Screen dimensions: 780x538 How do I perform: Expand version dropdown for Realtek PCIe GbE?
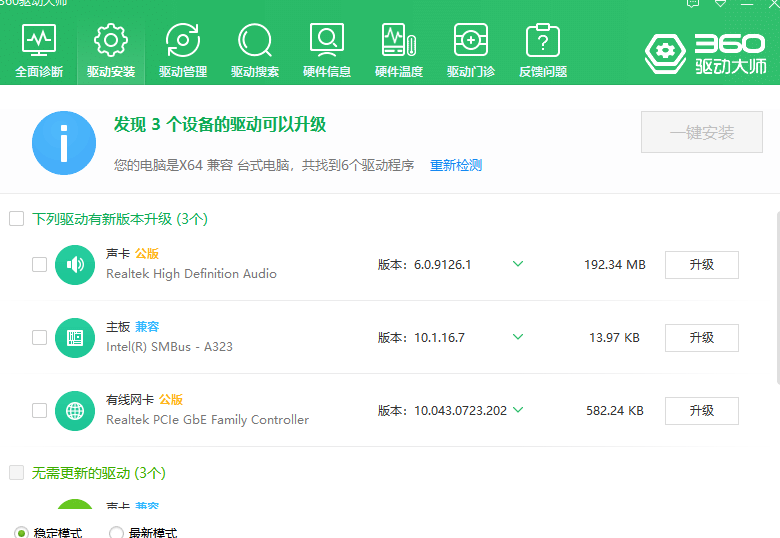tap(518, 410)
